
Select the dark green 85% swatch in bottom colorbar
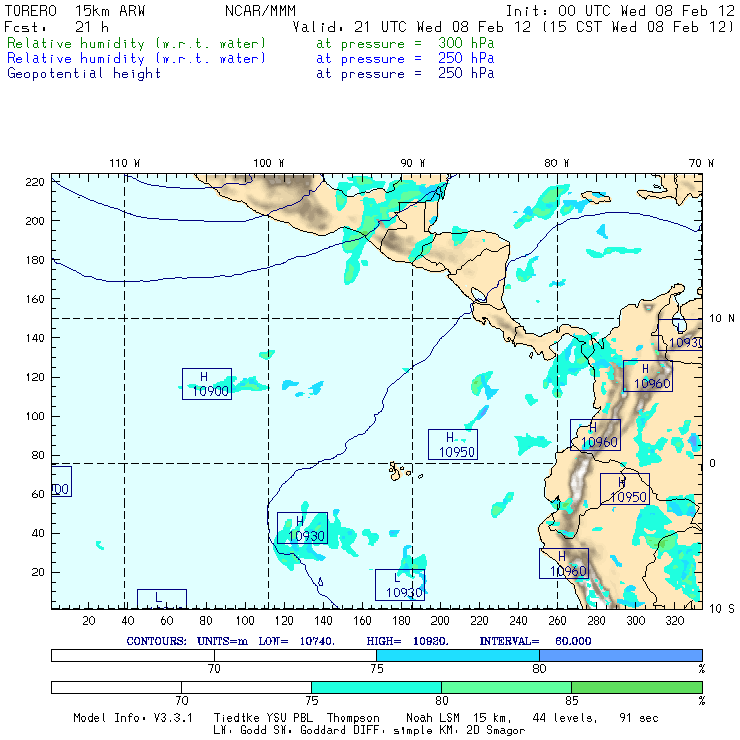[636, 688]
